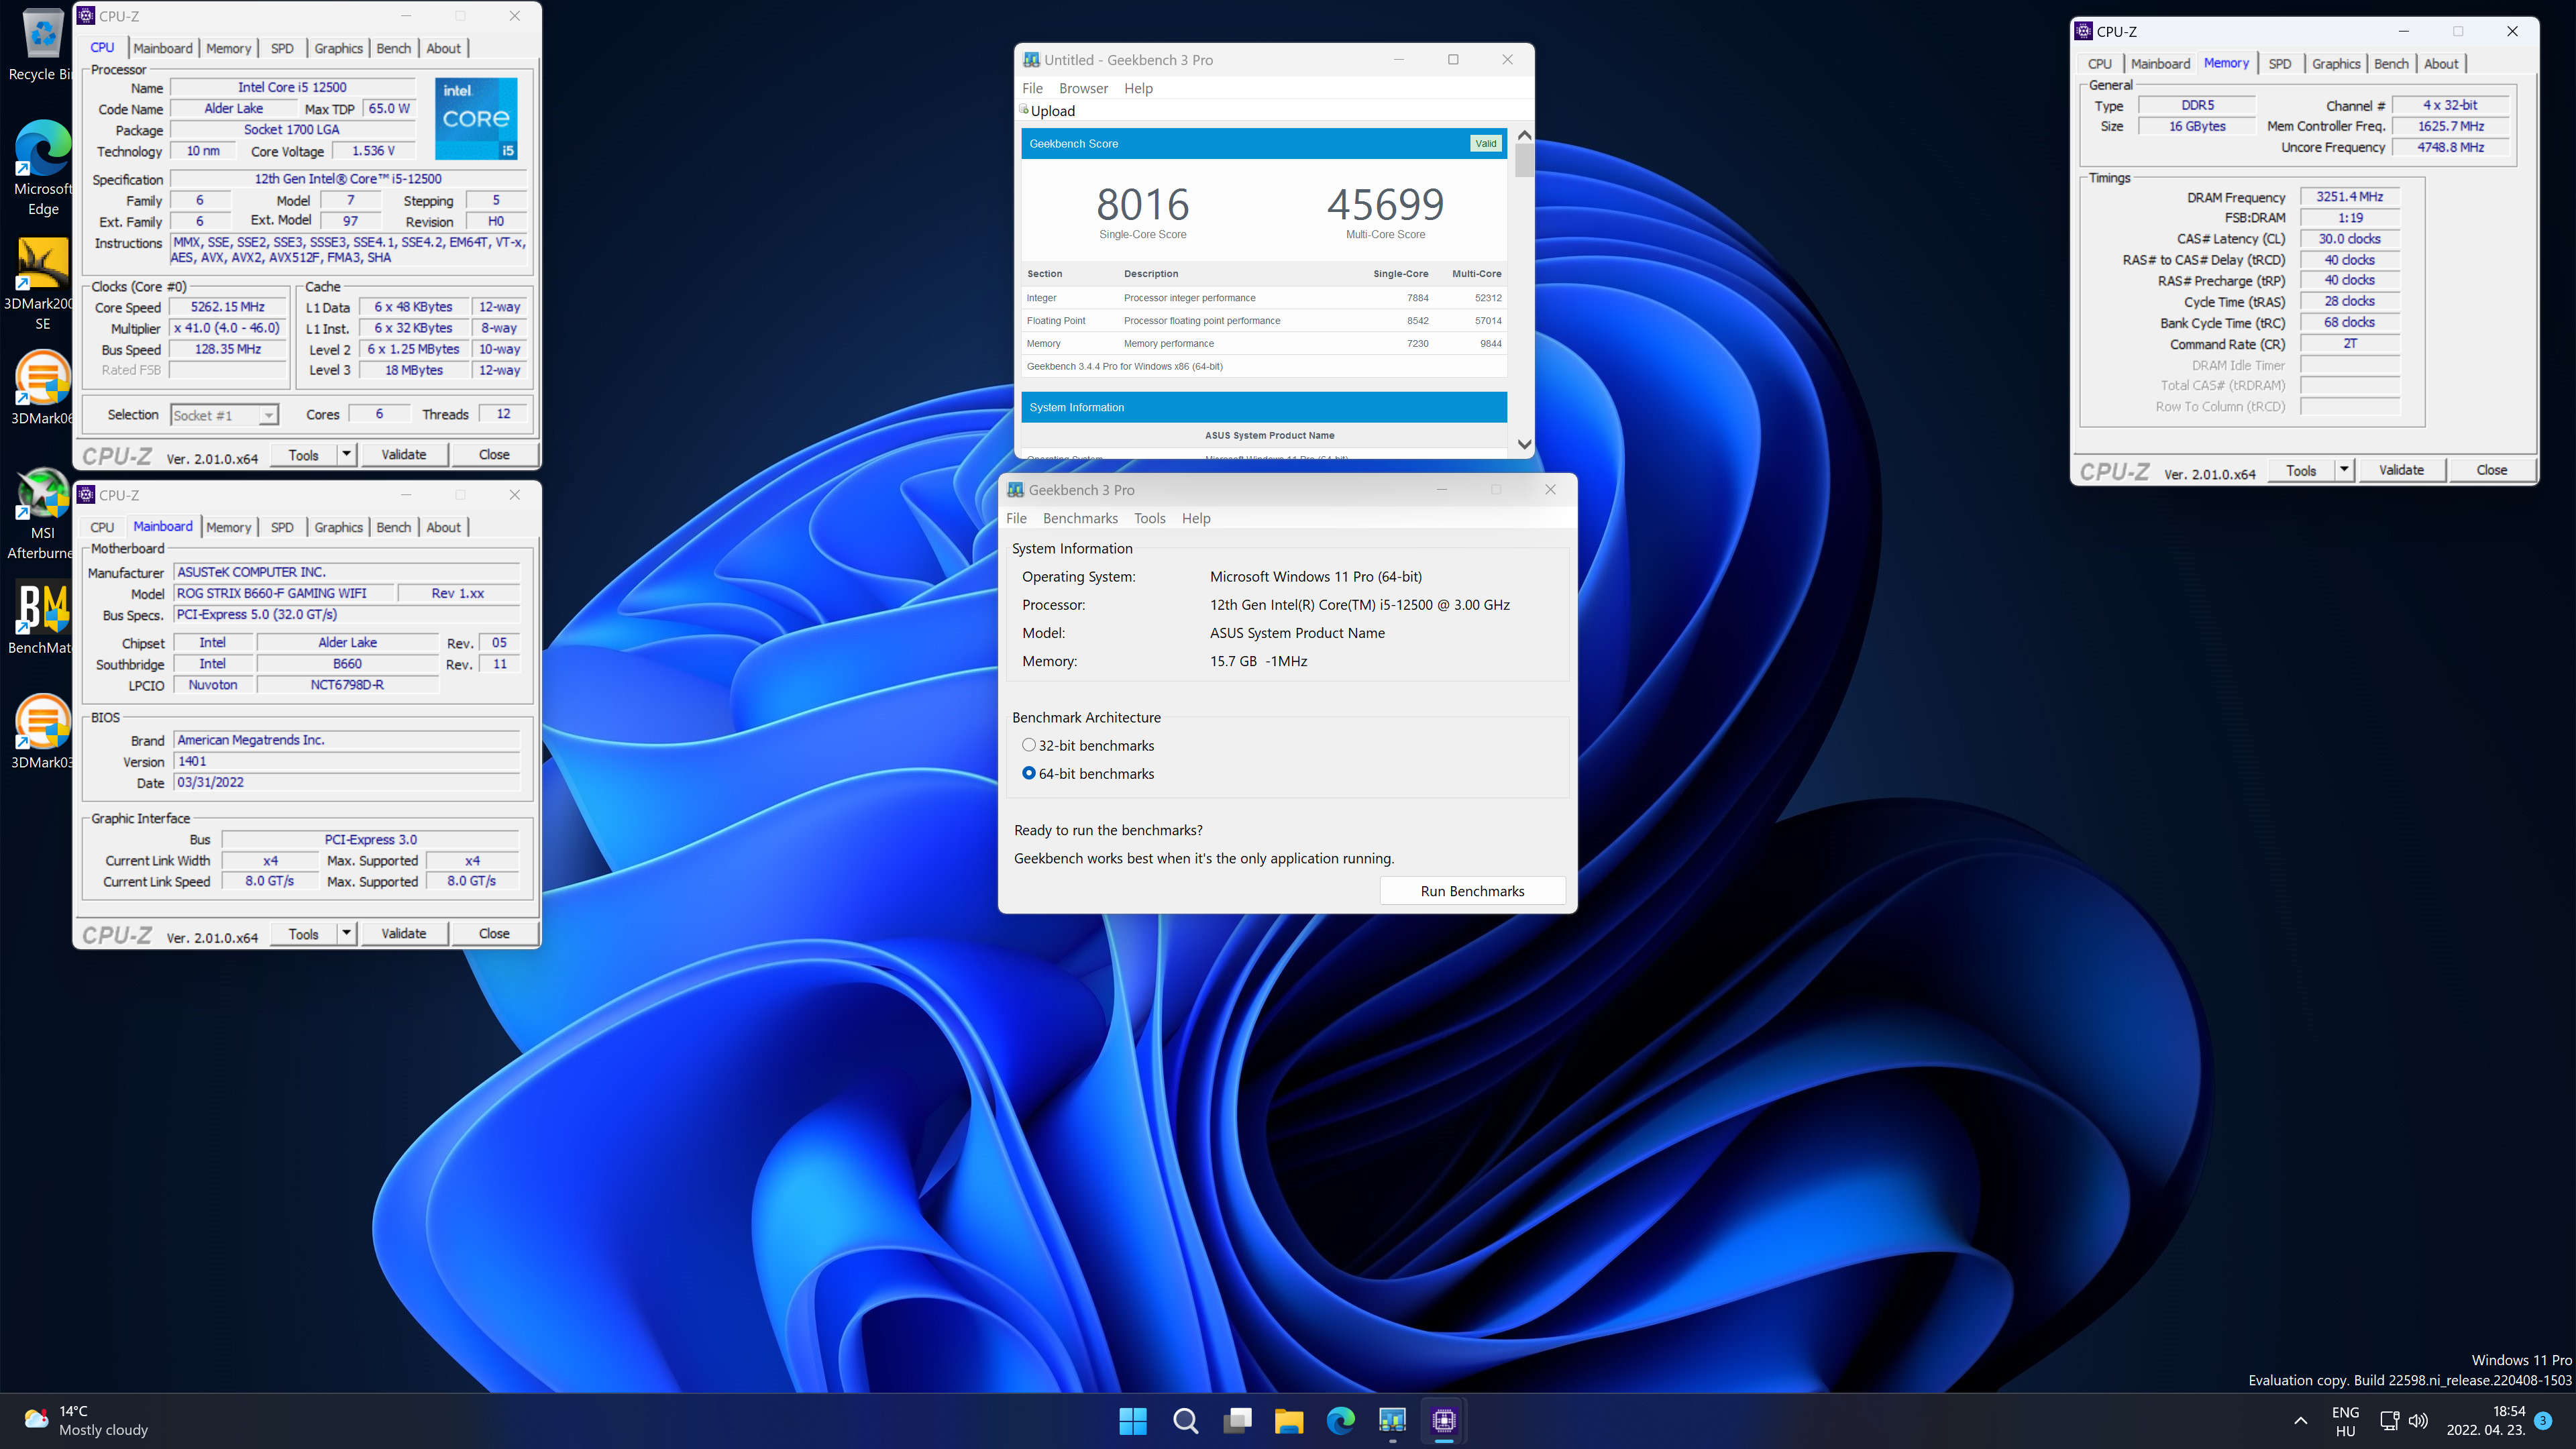Click the Multi-Core Score 45699
The width and height of the screenshot is (2576, 1449).
1385,205
